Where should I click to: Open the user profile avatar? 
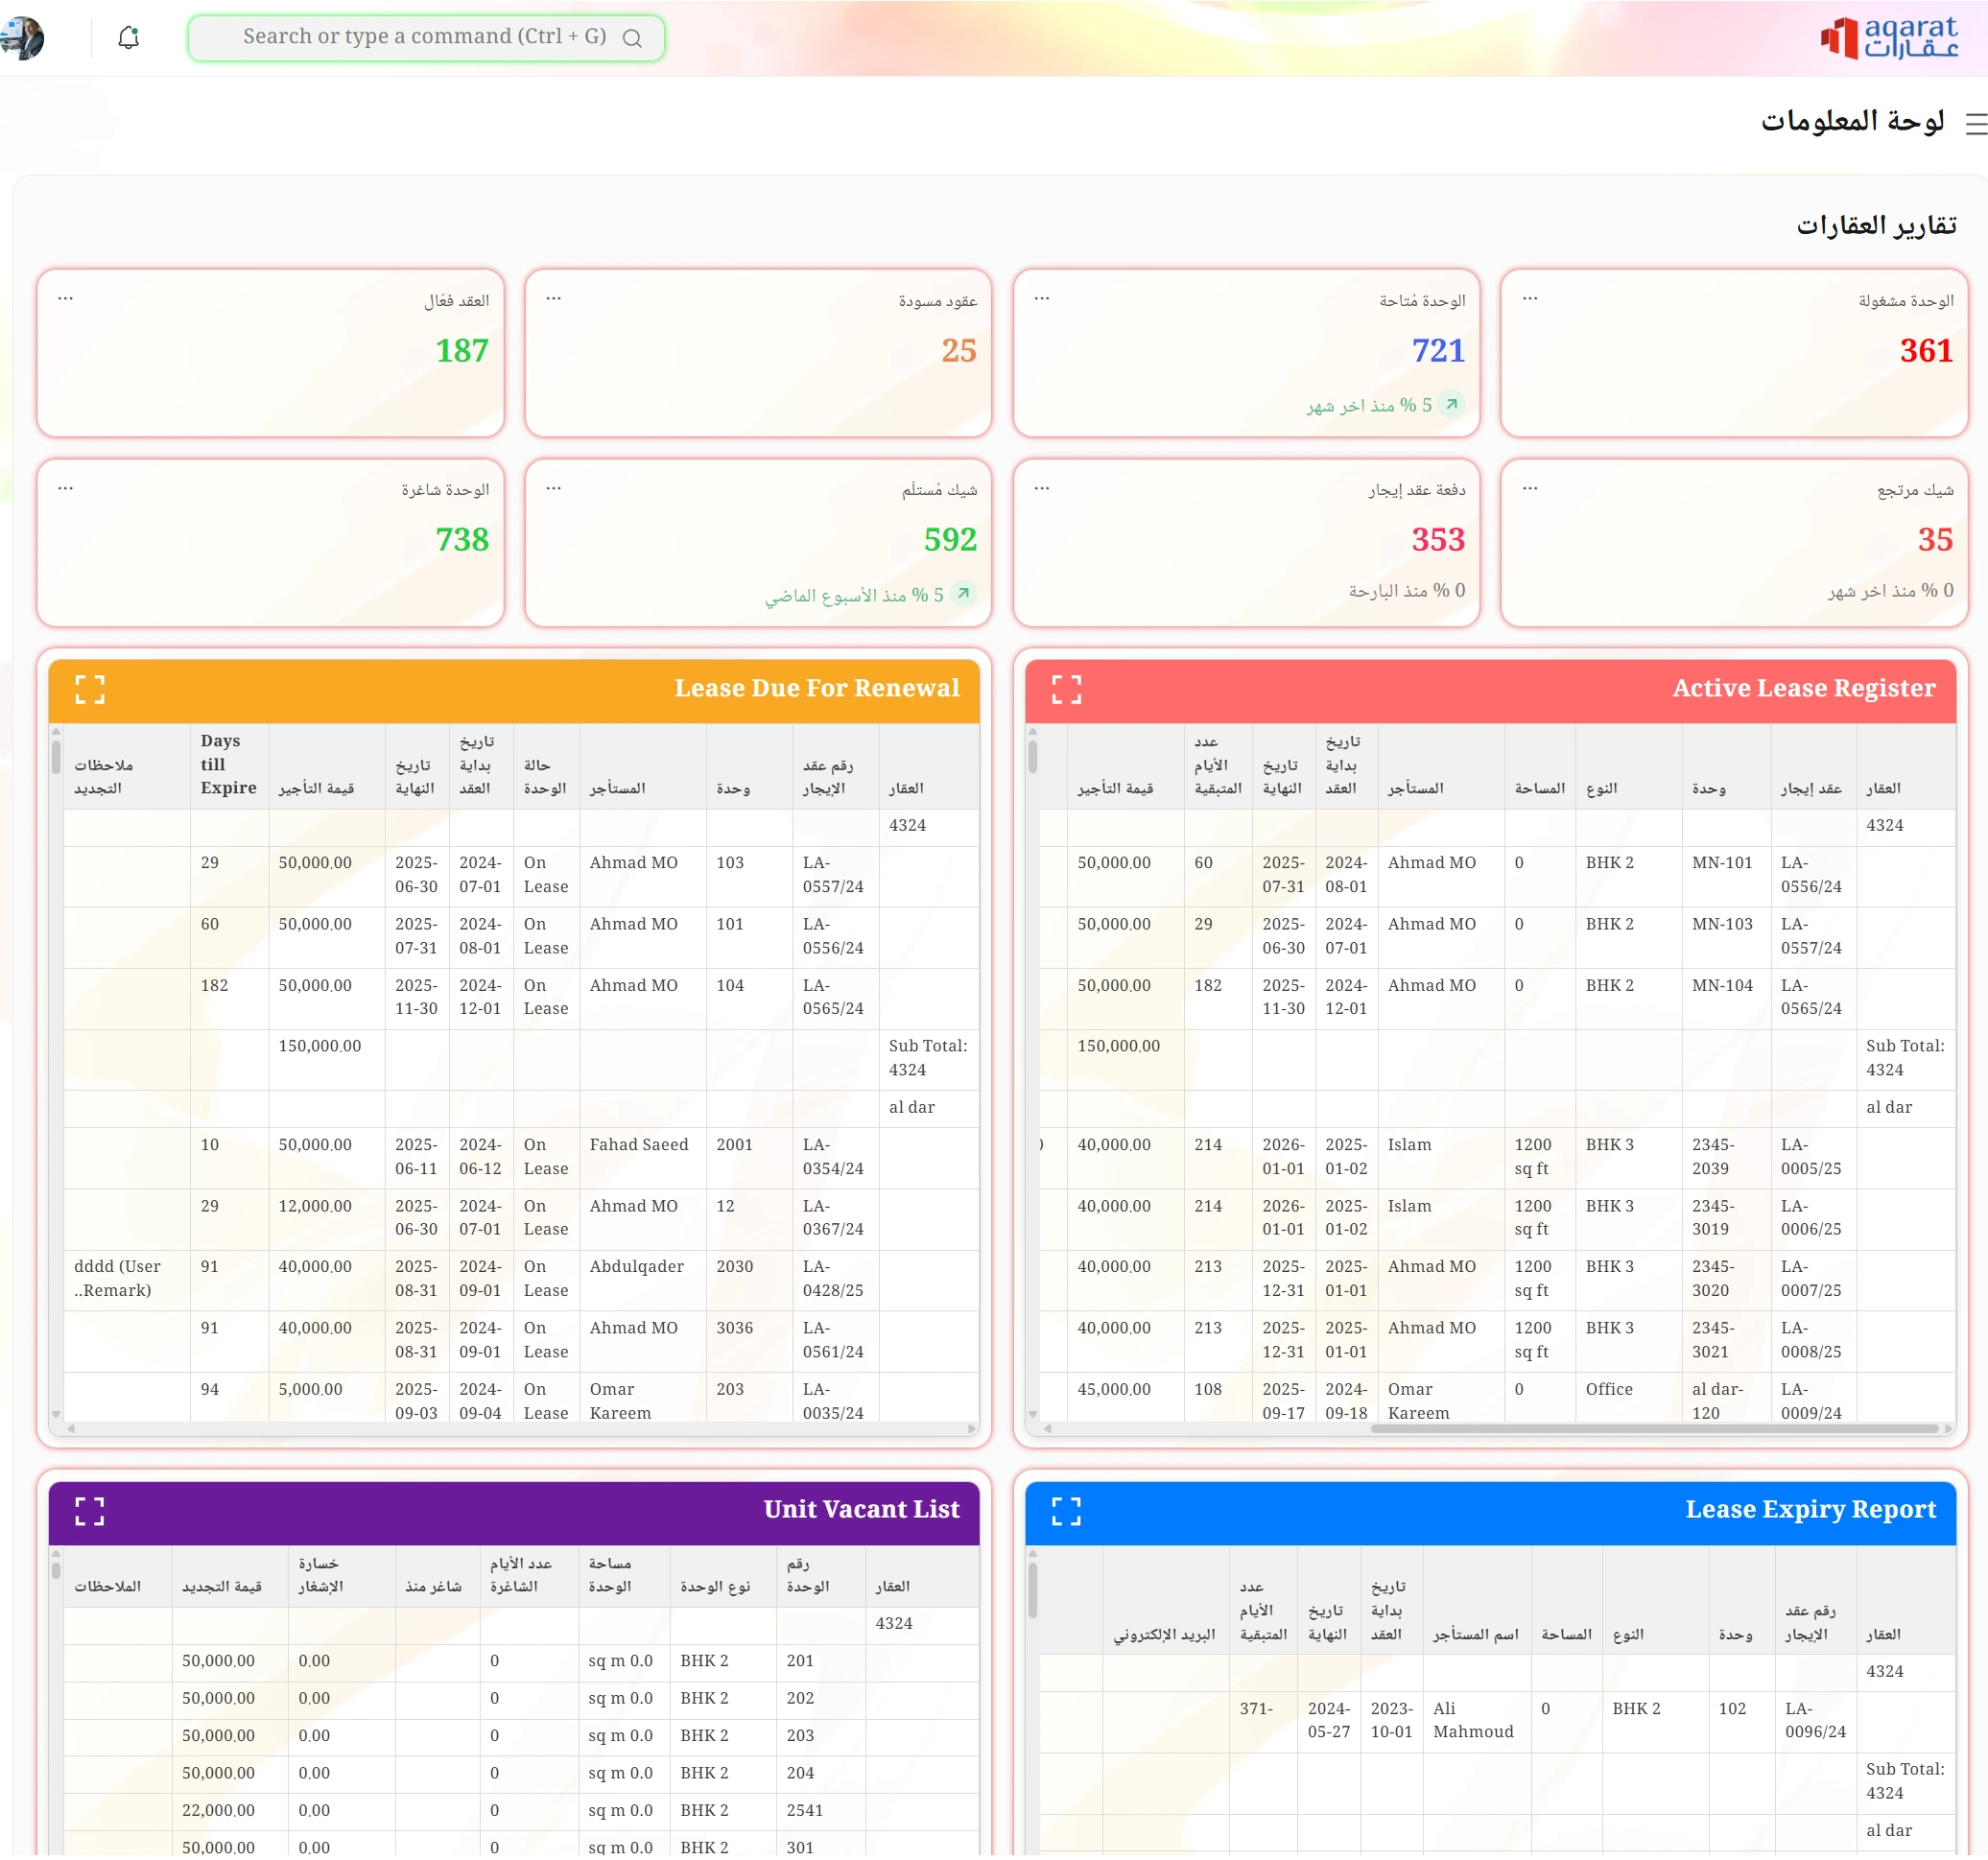pyautogui.click(x=22, y=38)
